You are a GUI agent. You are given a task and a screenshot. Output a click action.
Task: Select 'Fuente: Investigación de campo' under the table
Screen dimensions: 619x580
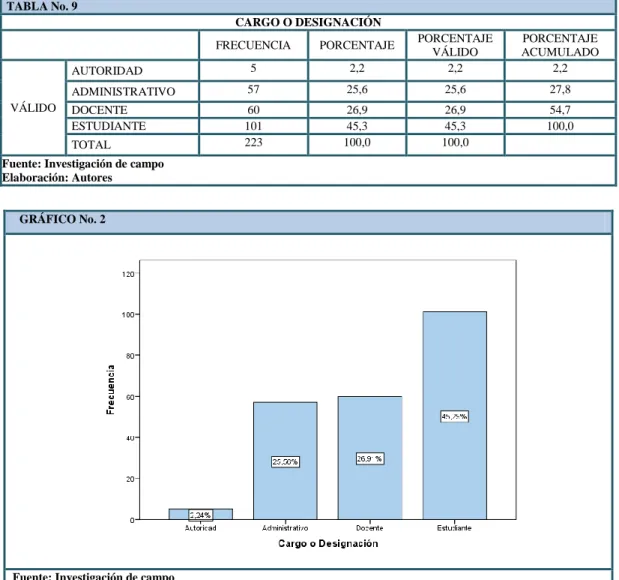tap(83, 164)
